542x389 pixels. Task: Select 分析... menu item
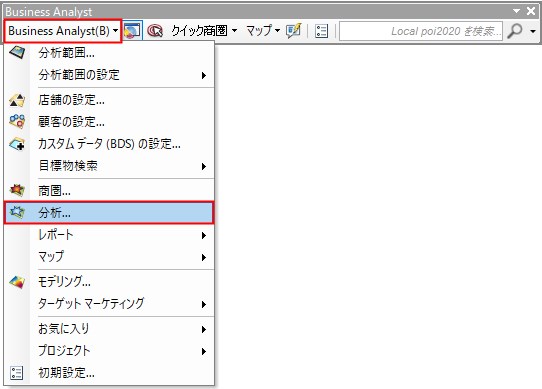[x=109, y=213]
